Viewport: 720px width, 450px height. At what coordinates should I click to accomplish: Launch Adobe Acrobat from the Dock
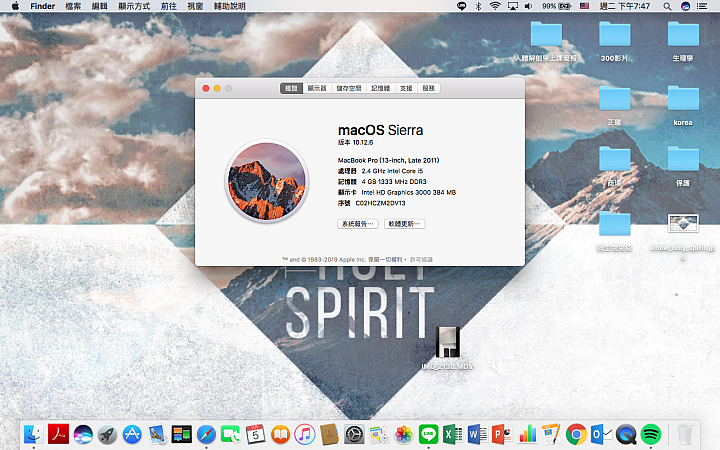(58, 434)
